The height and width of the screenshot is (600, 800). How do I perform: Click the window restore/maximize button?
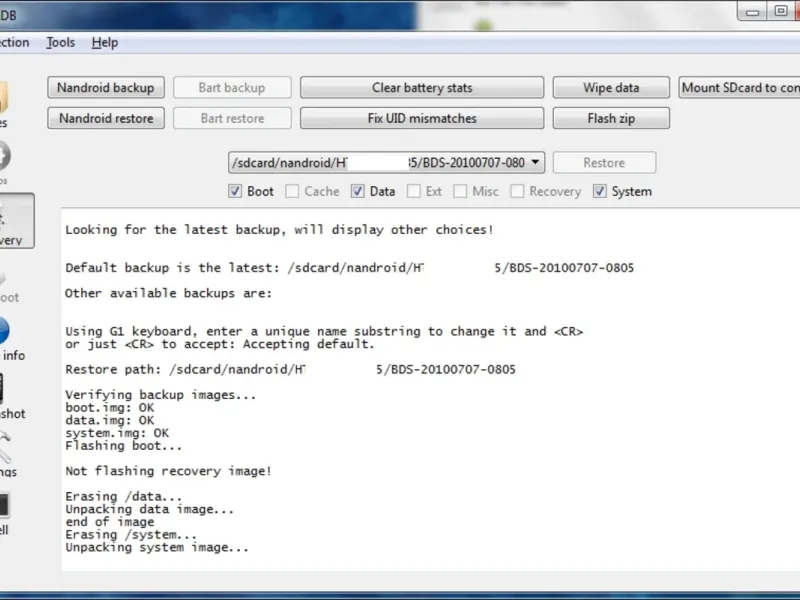point(780,11)
